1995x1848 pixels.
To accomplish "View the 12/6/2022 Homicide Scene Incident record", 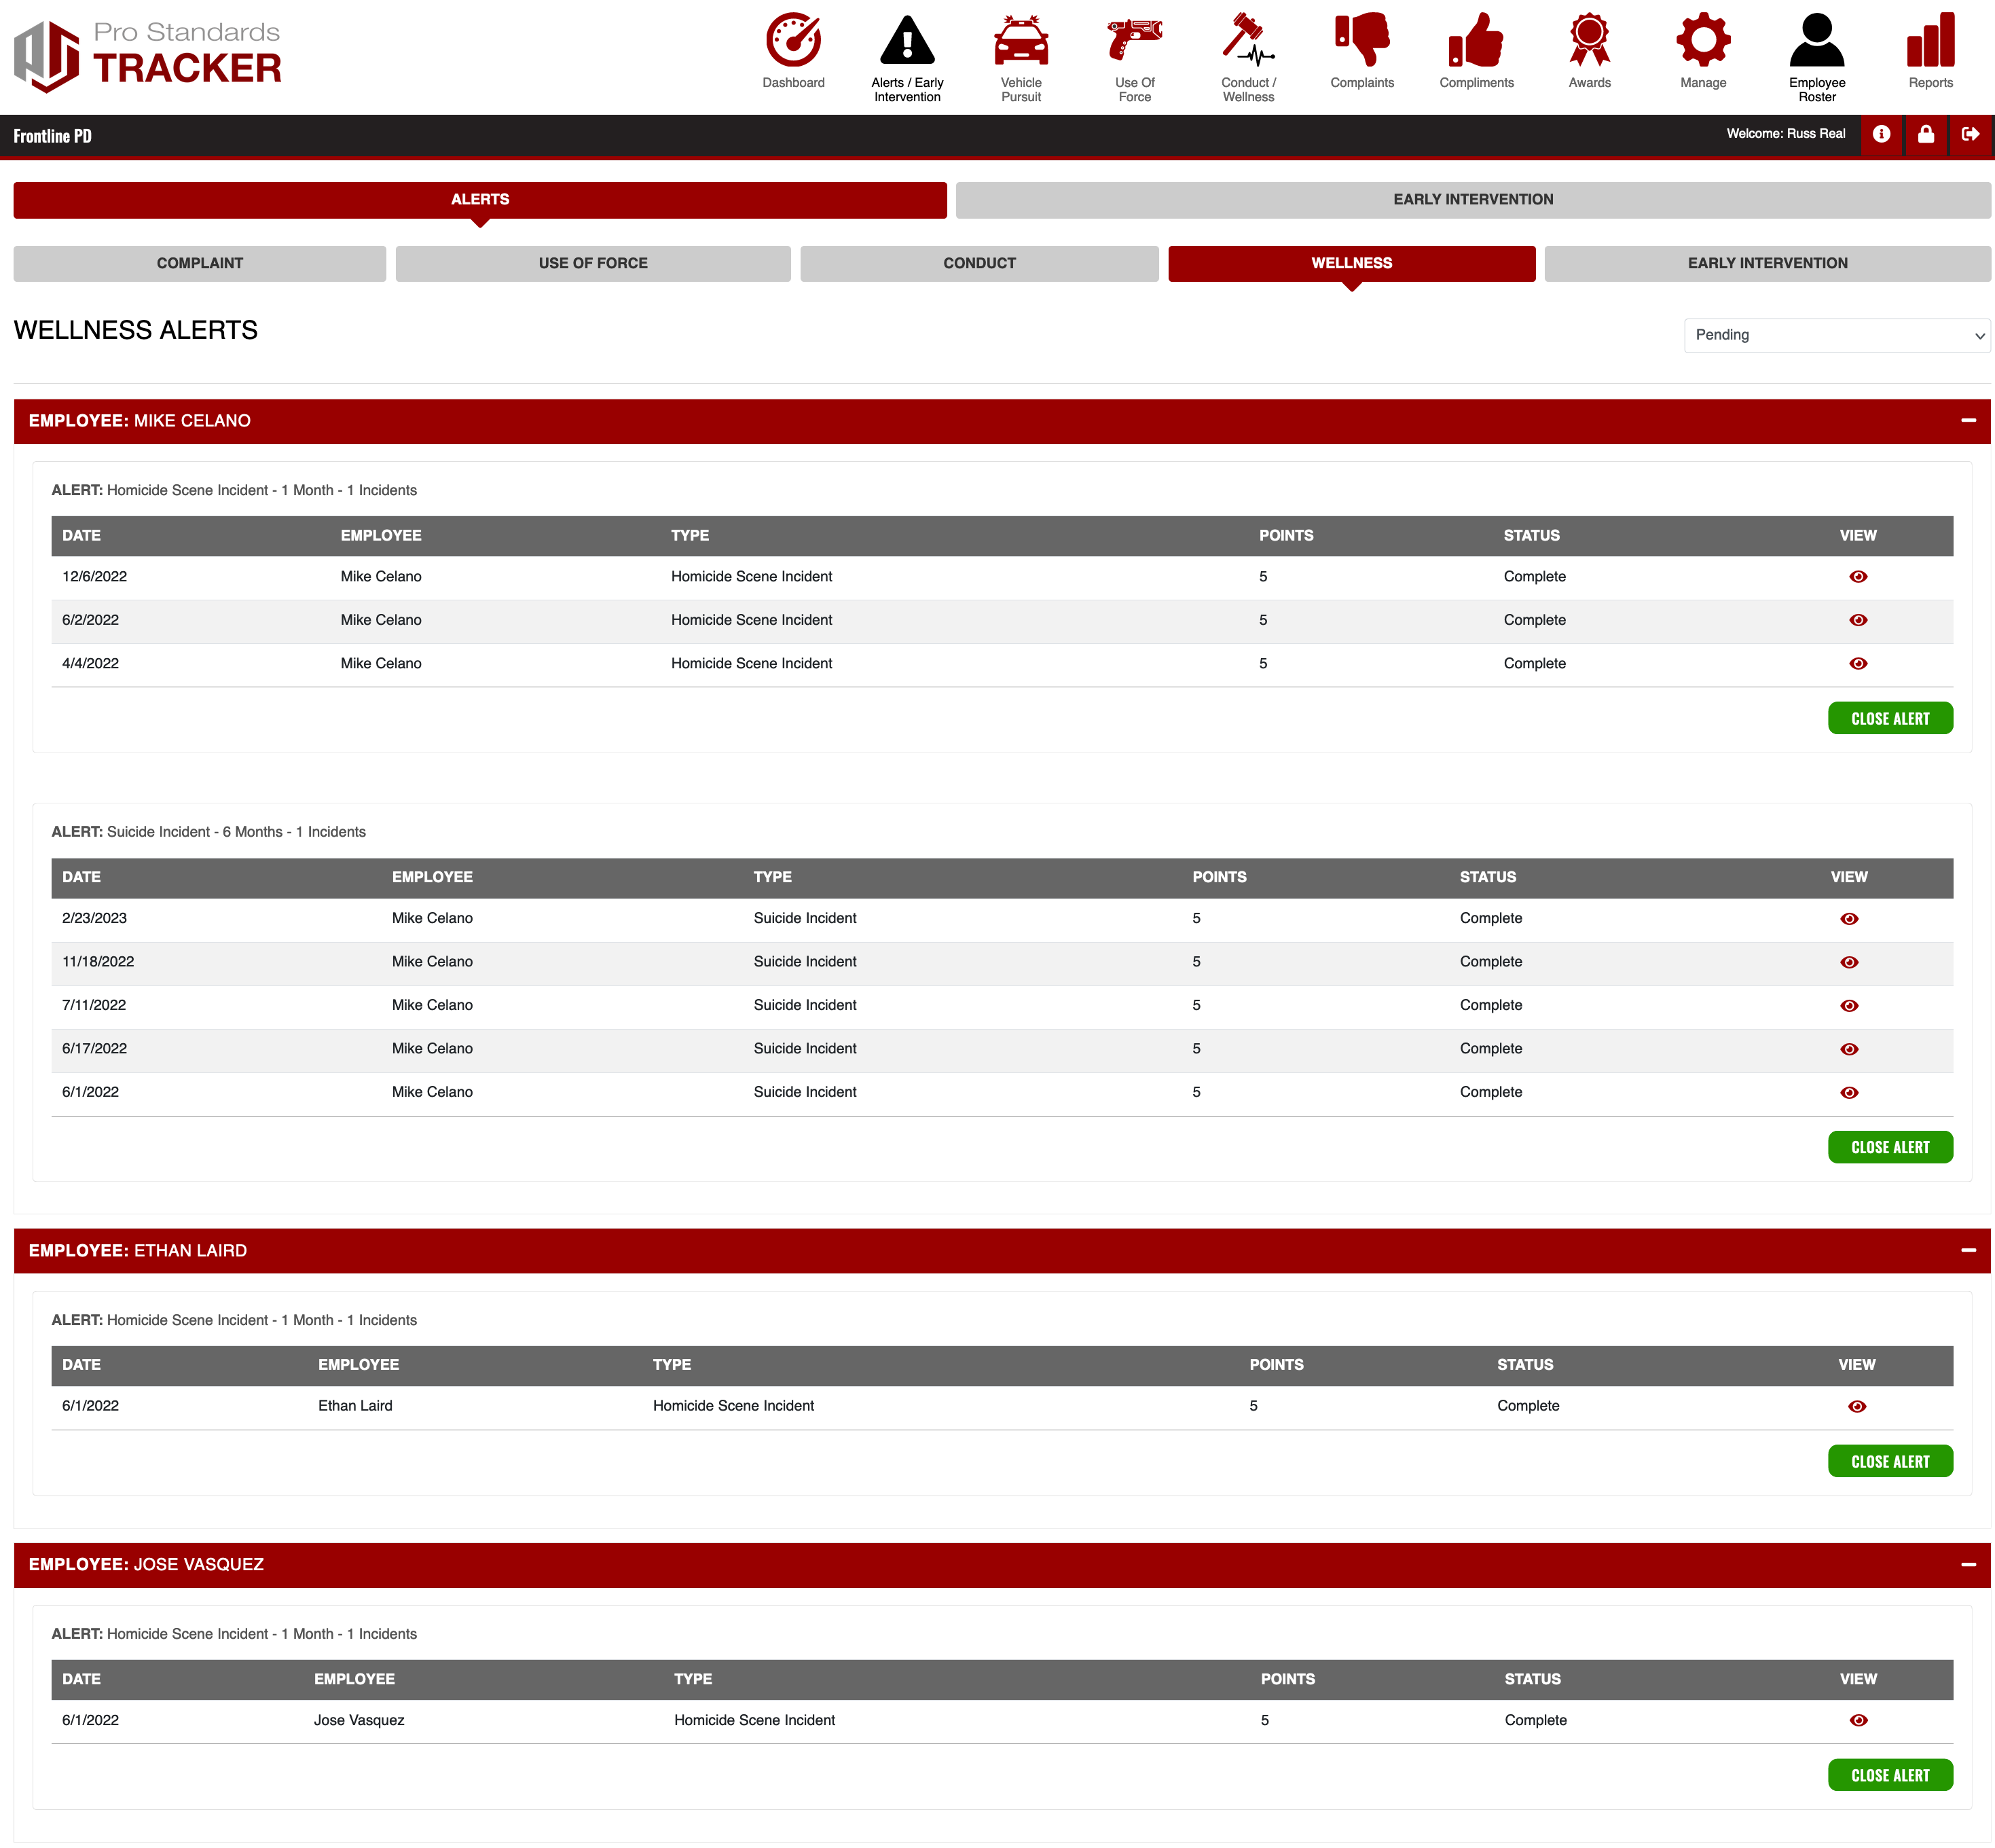I will (x=1857, y=577).
